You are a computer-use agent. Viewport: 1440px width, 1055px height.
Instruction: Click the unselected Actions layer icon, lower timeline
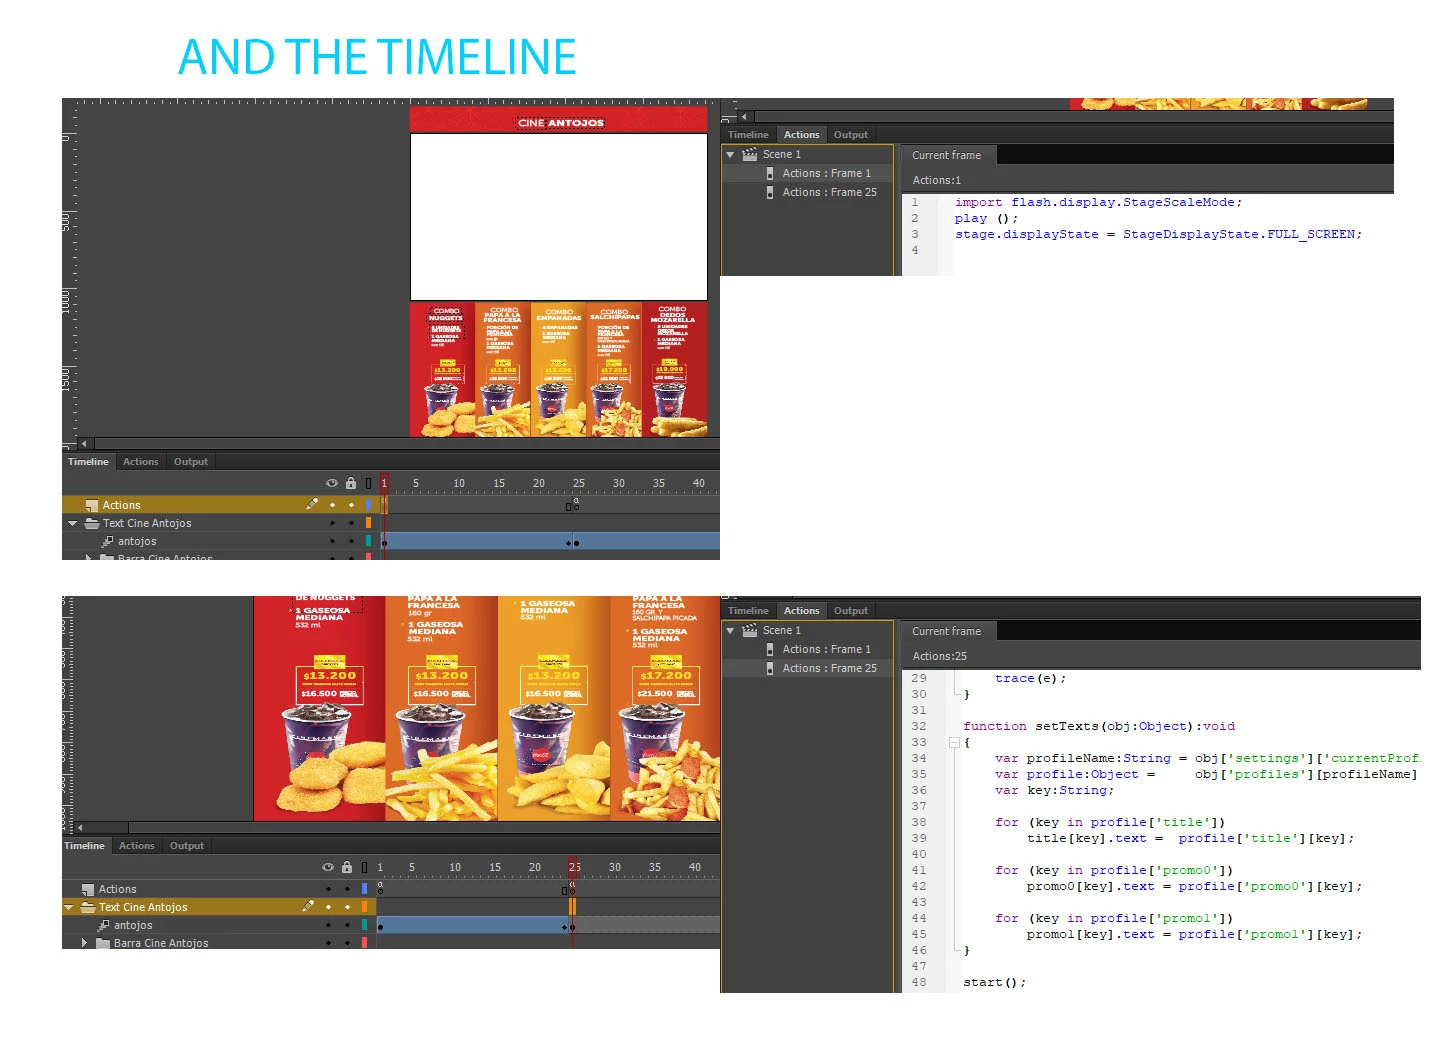87,889
